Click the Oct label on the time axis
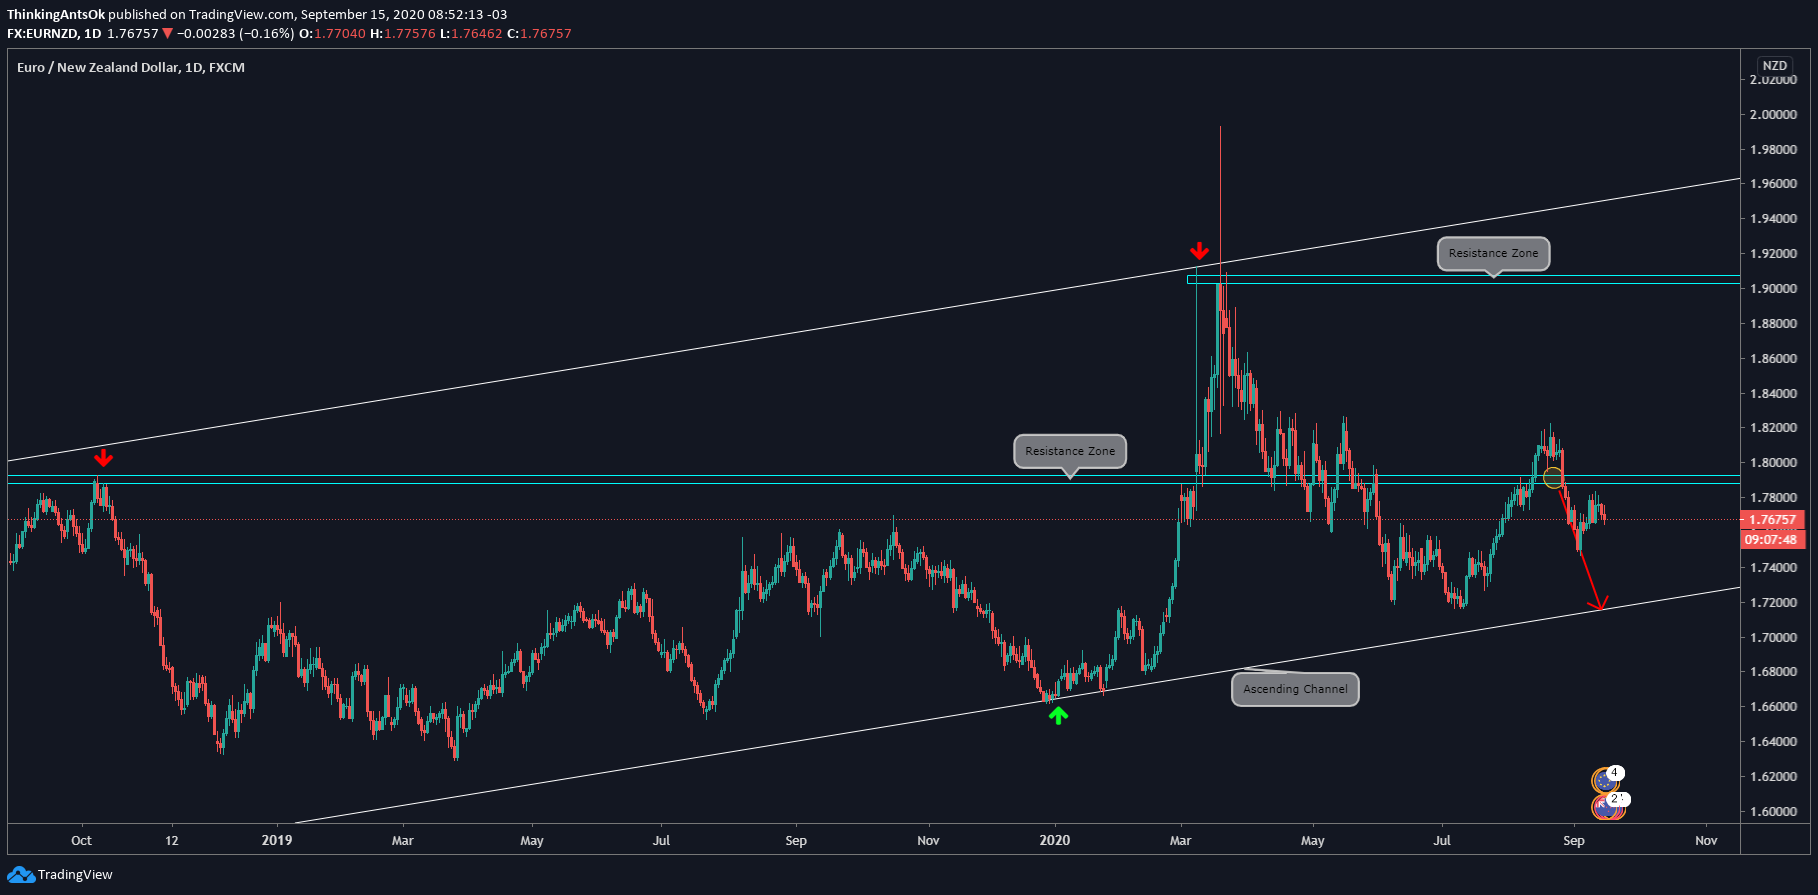This screenshot has width=1818, height=895. click(81, 841)
